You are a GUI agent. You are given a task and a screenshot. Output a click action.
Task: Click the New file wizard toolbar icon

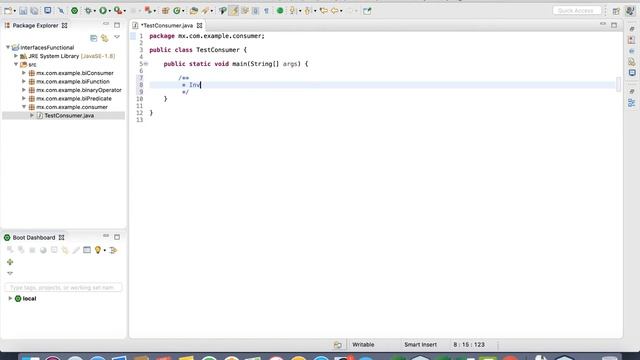pyautogui.click(x=8, y=11)
